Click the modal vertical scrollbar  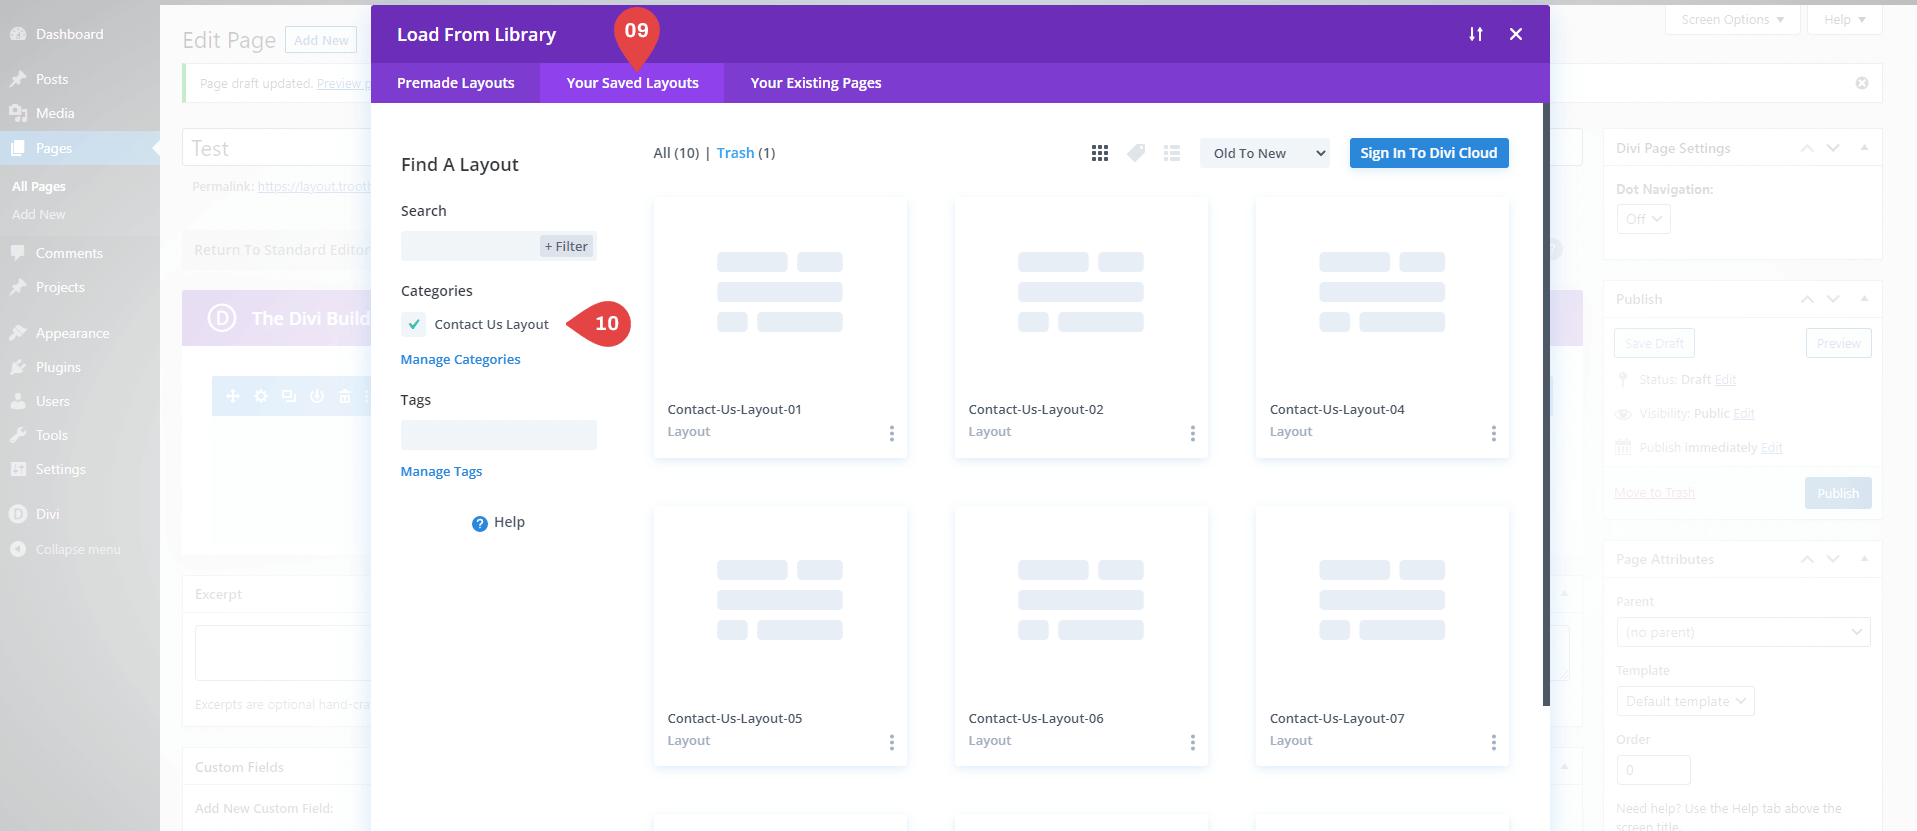(x=1546, y=404)
